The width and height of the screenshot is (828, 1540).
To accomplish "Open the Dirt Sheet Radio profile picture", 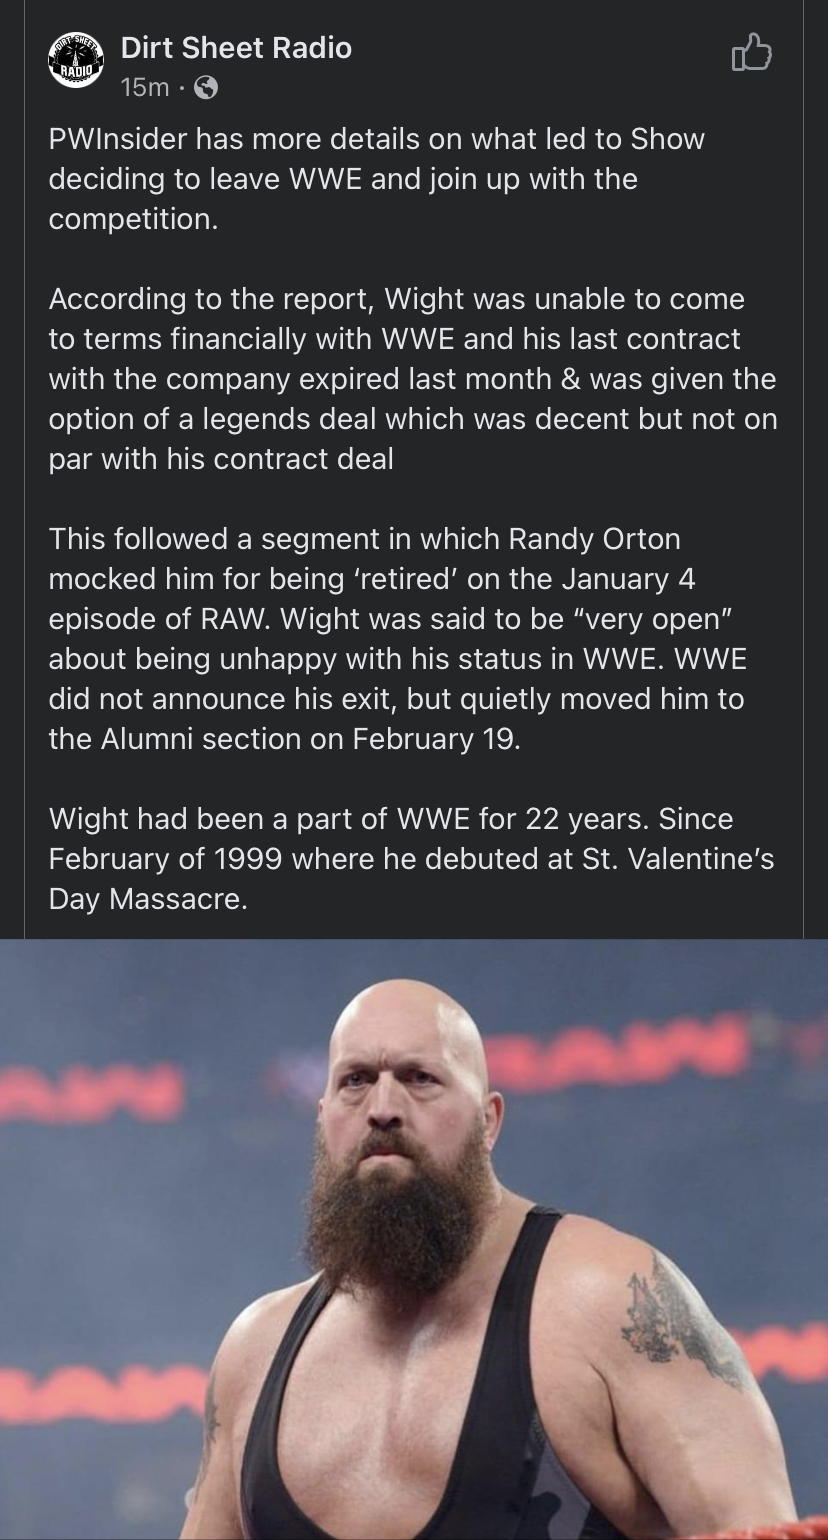I will click(x=76, y=63).
